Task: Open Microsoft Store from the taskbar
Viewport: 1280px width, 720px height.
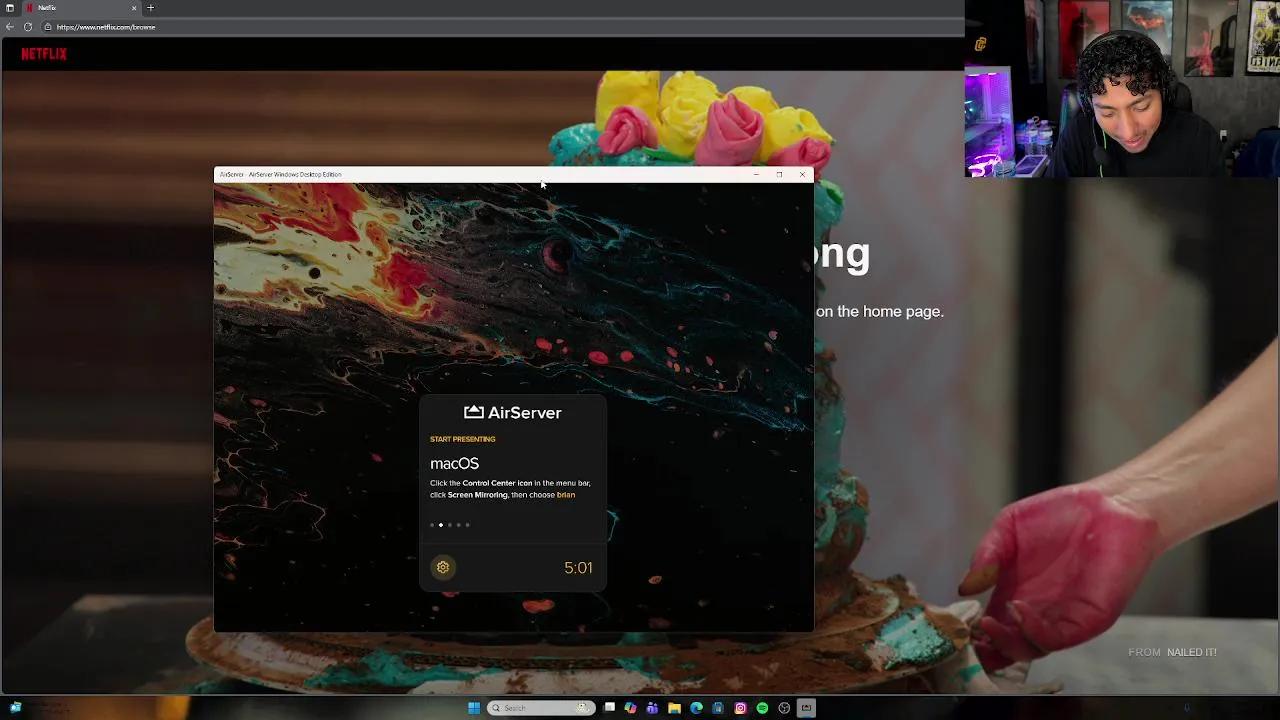Action: (718, 708)
